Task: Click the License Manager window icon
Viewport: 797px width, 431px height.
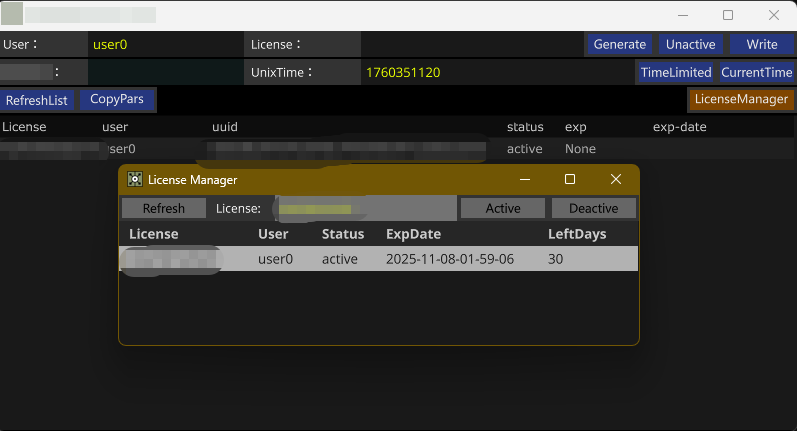Action: tap(135, 179)
